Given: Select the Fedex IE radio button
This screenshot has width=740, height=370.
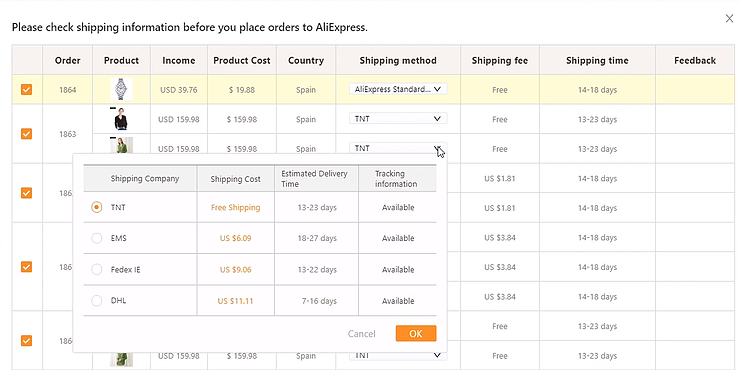Looking at the screenshot, I should click(x=97, y=269).
